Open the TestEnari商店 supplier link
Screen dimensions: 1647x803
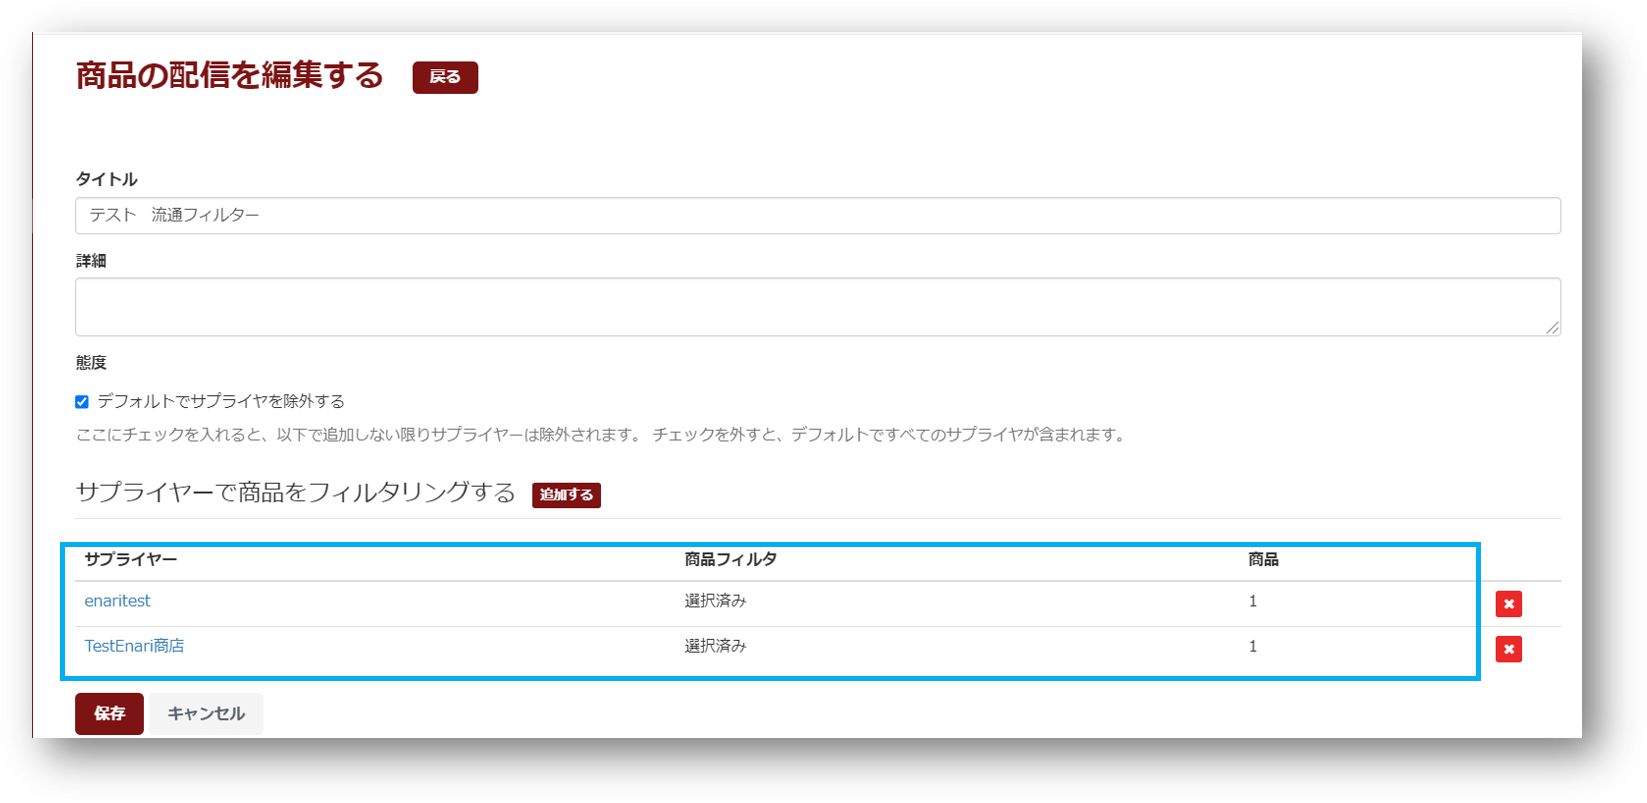134,646
